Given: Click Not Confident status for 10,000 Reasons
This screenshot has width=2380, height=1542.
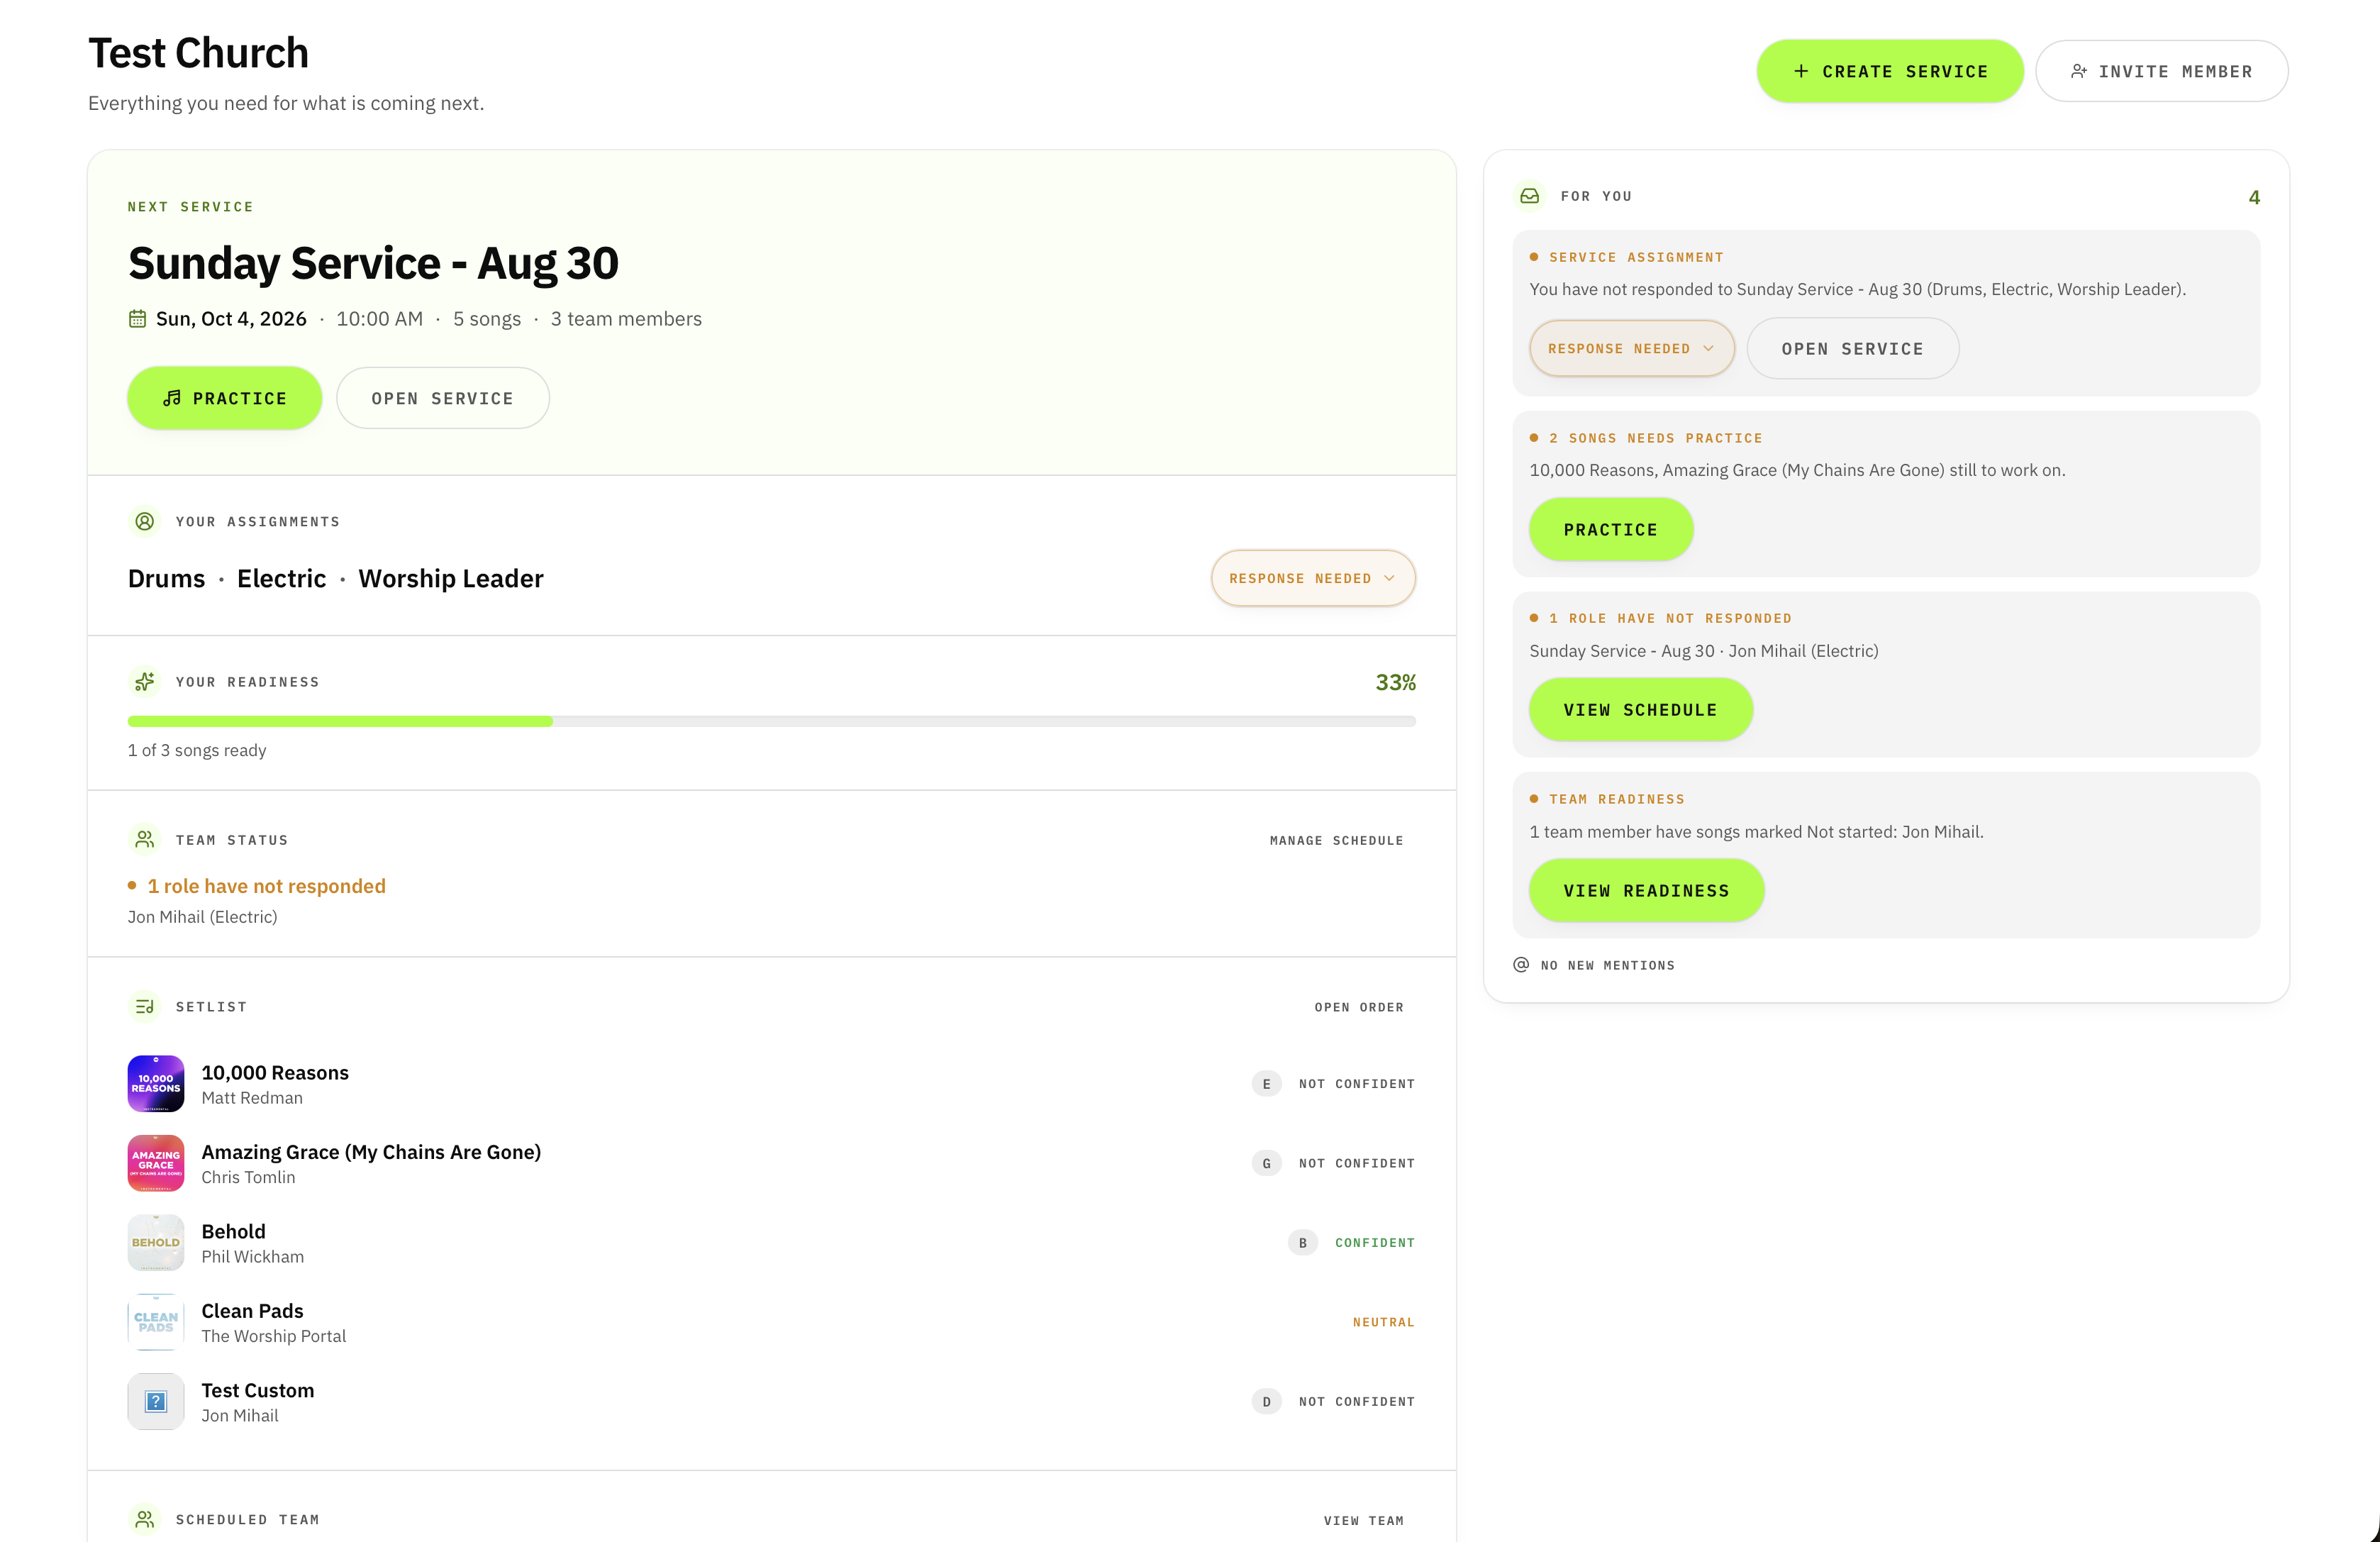Looking at the screenshot, I should (1357, 1084).
